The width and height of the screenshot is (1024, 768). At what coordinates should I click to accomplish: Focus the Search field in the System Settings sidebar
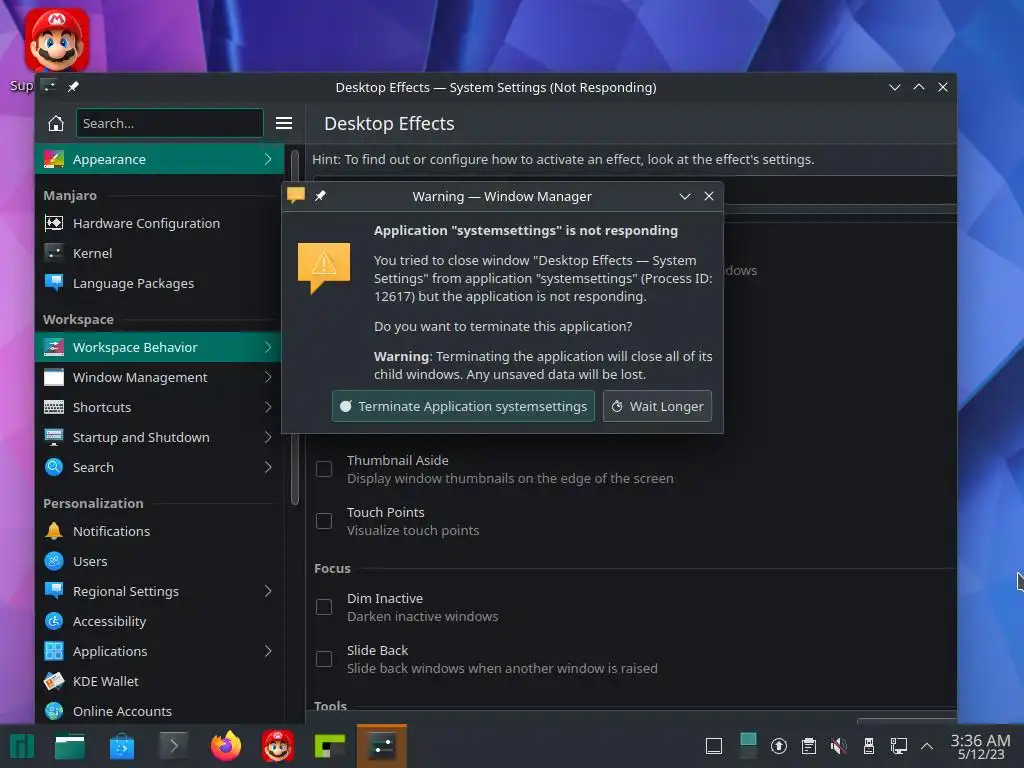coord(170,123)
